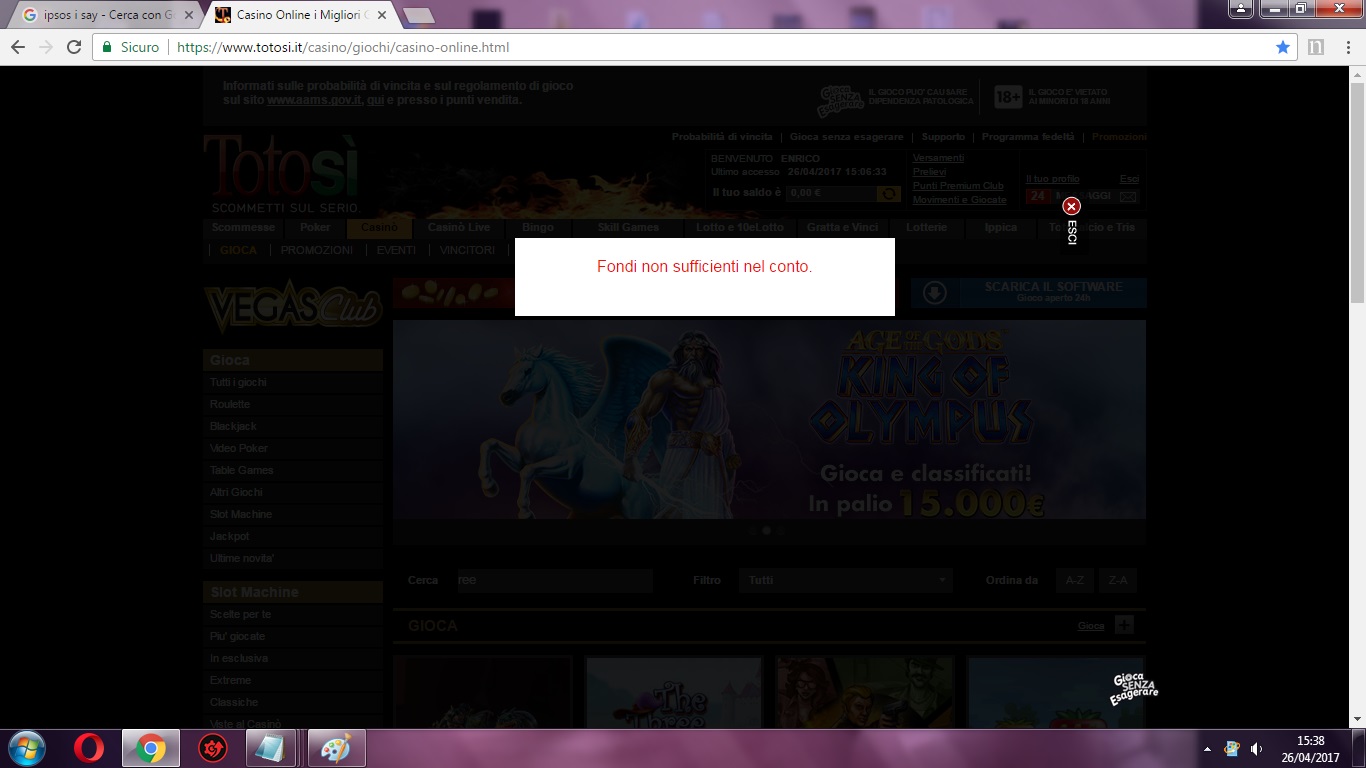Open the Scommesse section tab
The width and height of the screenshot is (1366, 768).
click(x=243, y=227)
